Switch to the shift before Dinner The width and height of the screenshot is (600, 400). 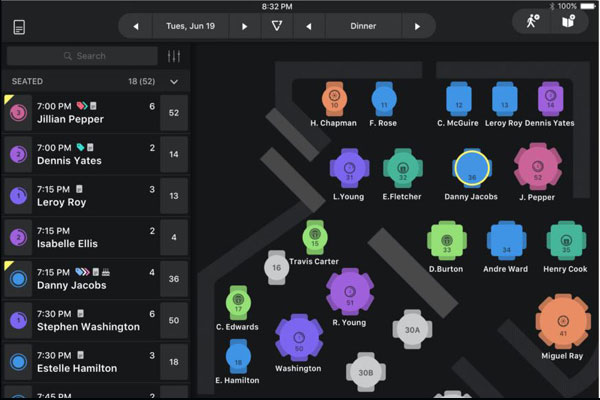[x=309, y=26]
